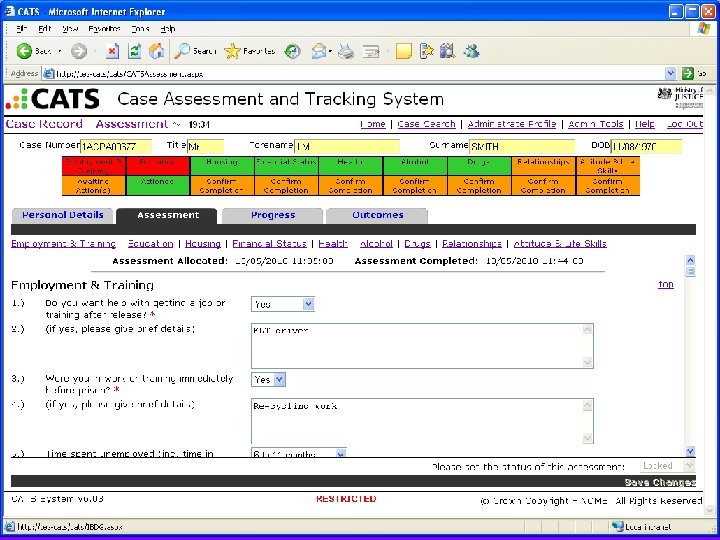Viewport: 720px width, 540px height.
Task: Go to the browser Home page icon
Action: tap(157, 51)
